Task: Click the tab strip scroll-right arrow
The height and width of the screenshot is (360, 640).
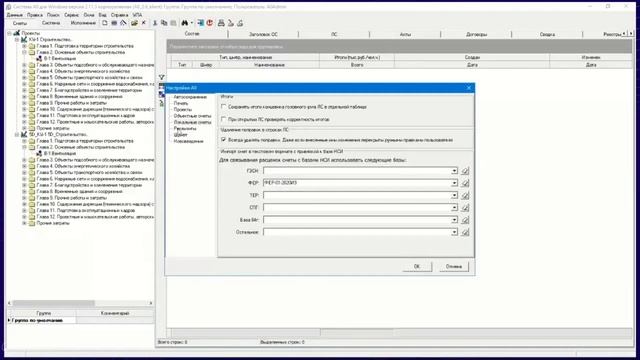Action: (x=631, y=34)
